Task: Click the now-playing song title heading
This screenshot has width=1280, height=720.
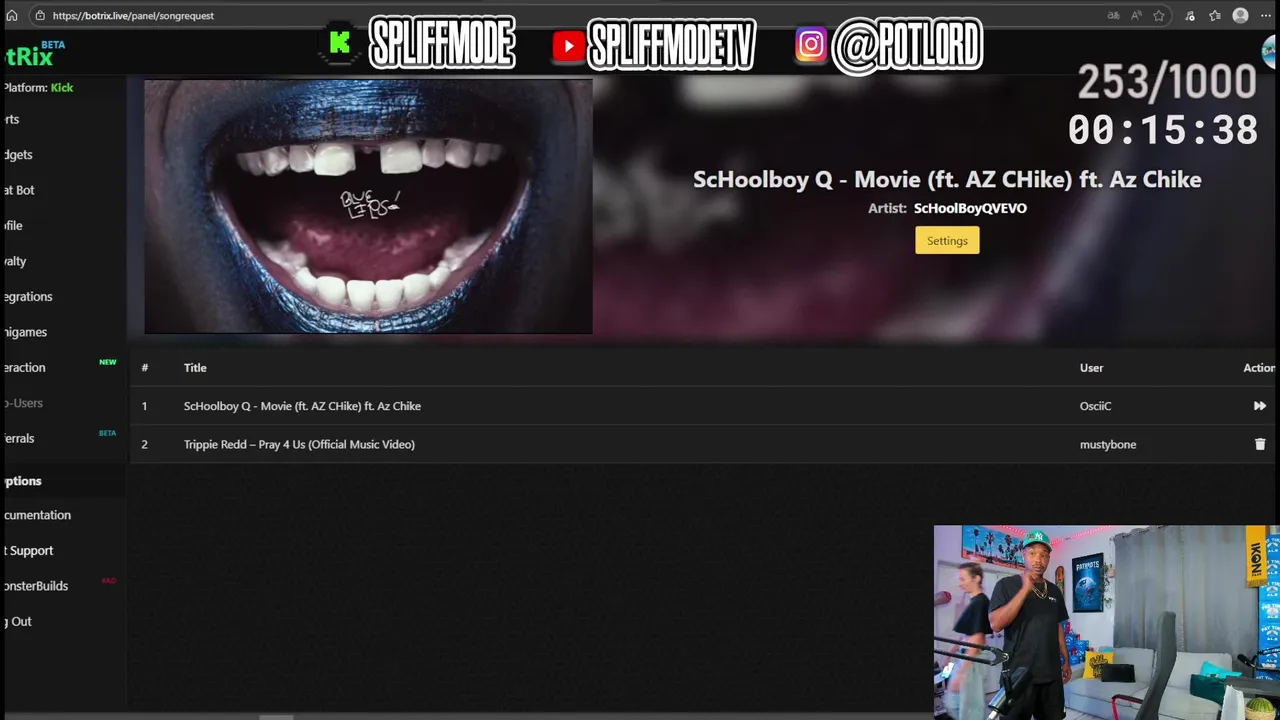Action: point(947,179)
